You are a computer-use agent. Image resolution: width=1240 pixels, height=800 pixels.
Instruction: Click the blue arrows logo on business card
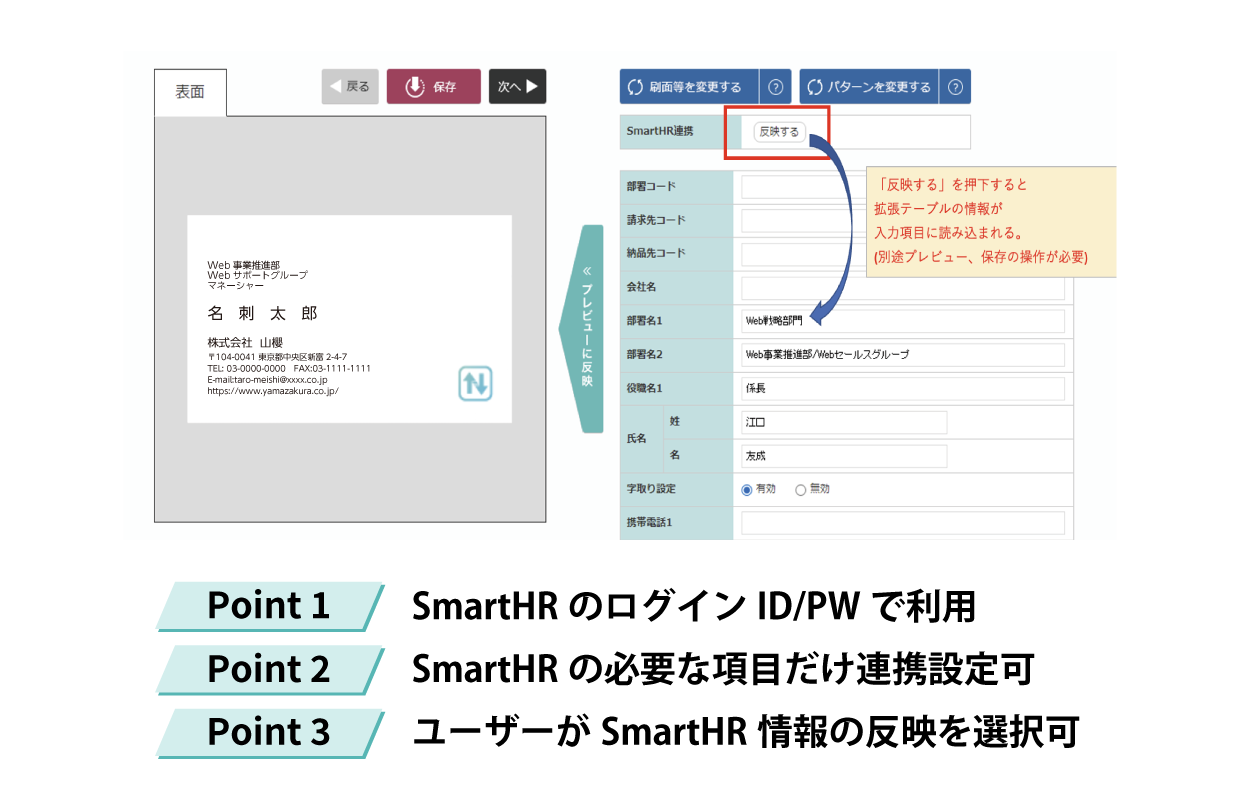[x=475, y=384]
